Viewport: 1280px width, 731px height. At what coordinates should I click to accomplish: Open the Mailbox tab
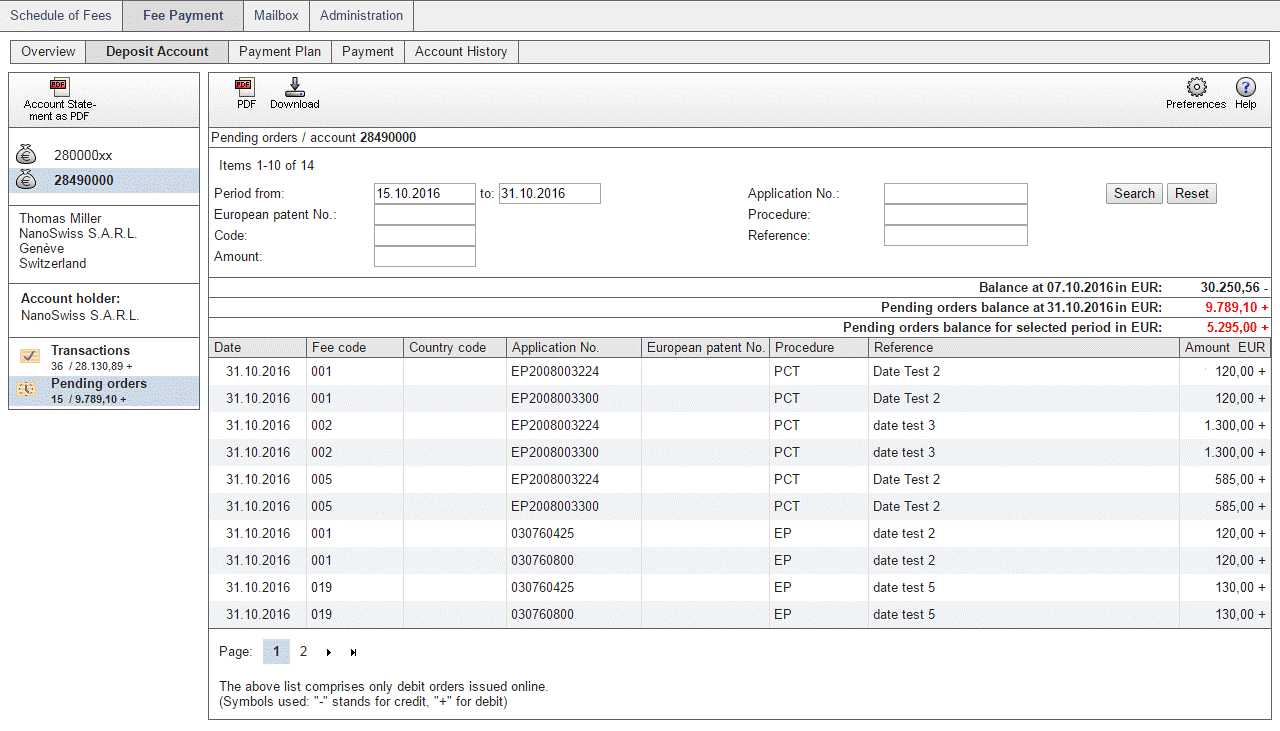276,16
